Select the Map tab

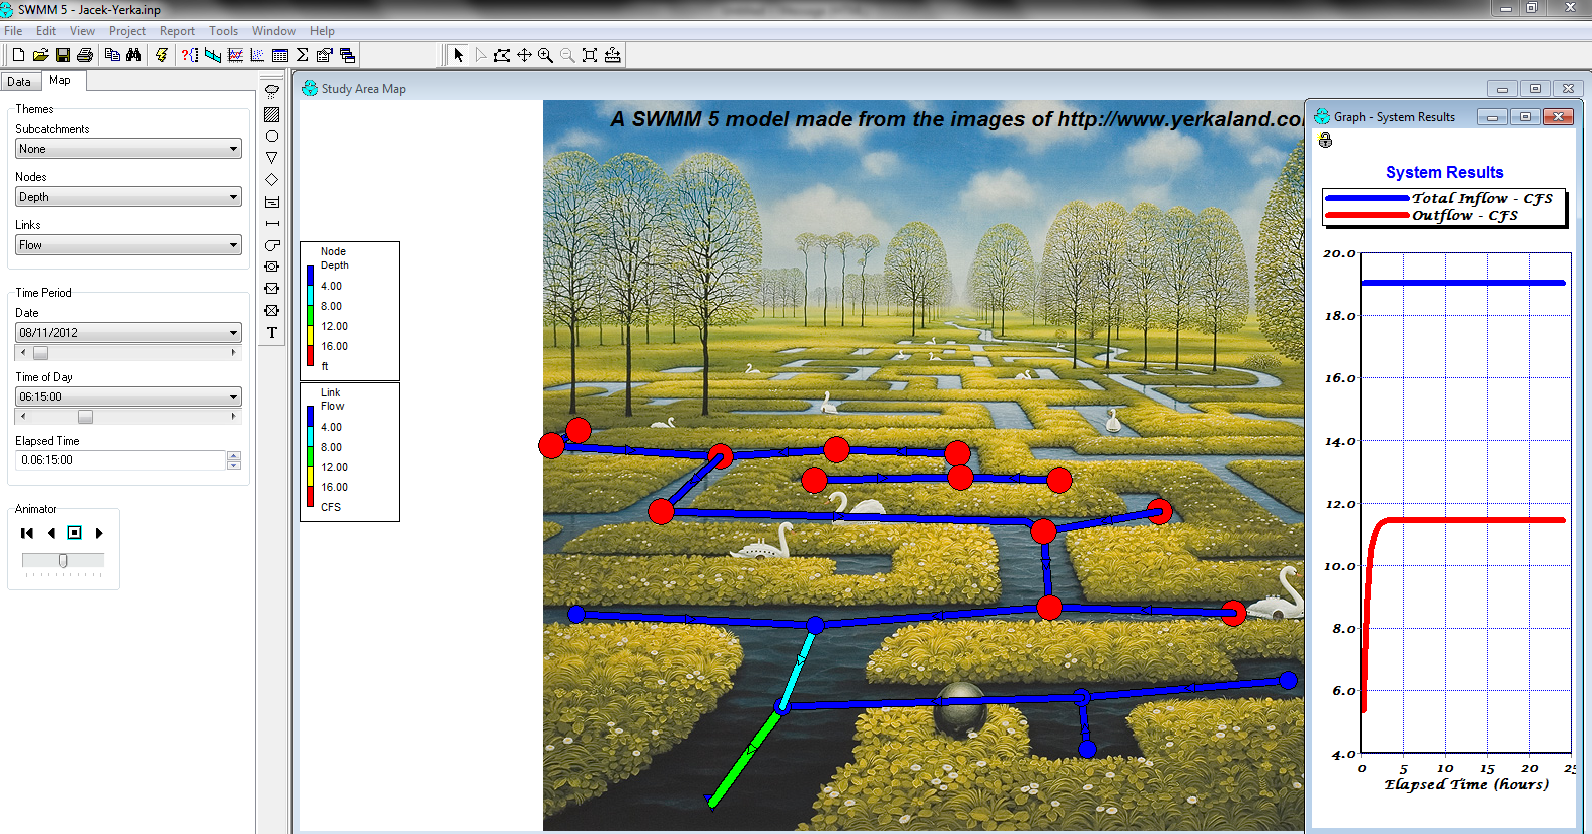click(x=61, y=80)
